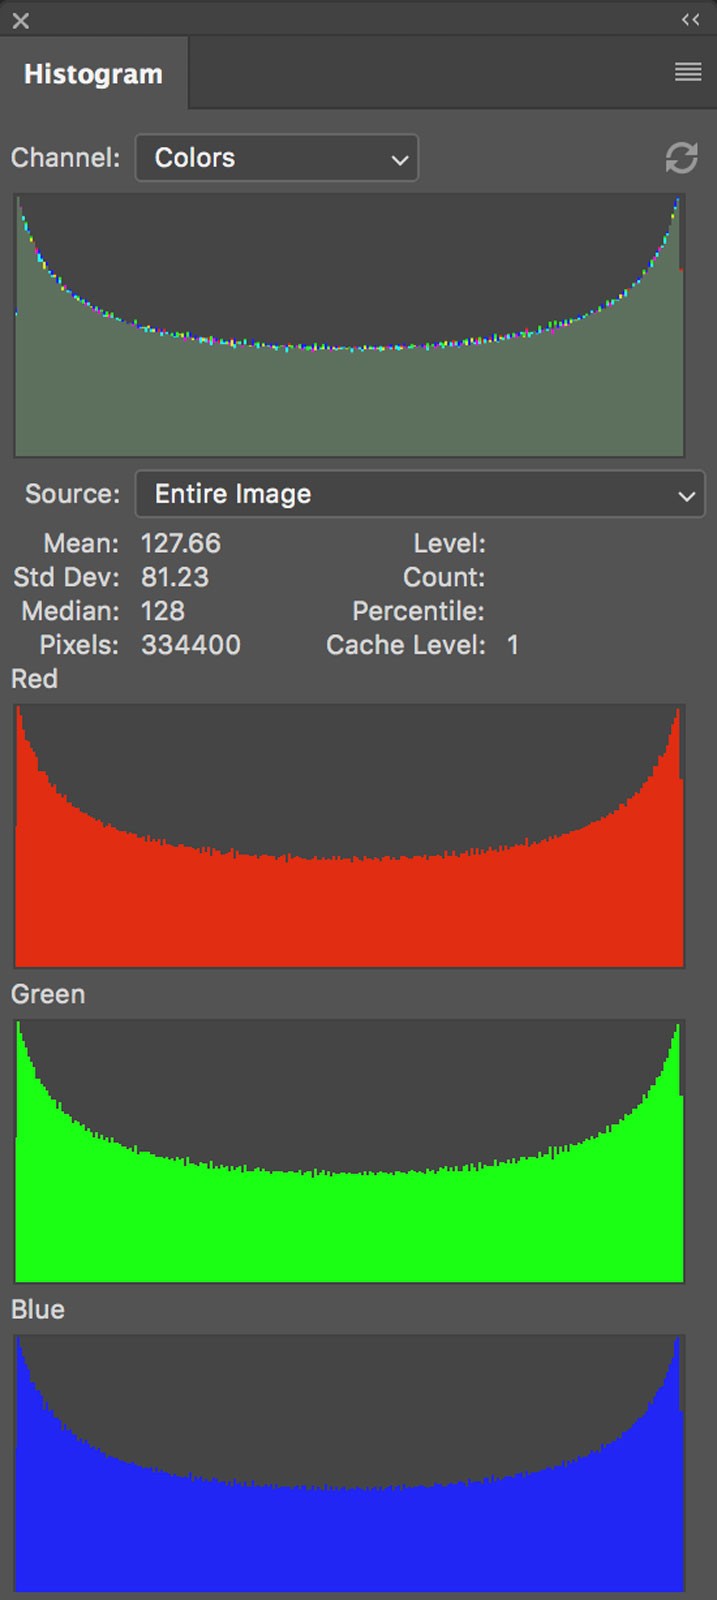This screenshot has height=1600, width=717.
Task: Click the empty tab bar beside Histogram
Action: pyautogui.click(x=420, y=74)
